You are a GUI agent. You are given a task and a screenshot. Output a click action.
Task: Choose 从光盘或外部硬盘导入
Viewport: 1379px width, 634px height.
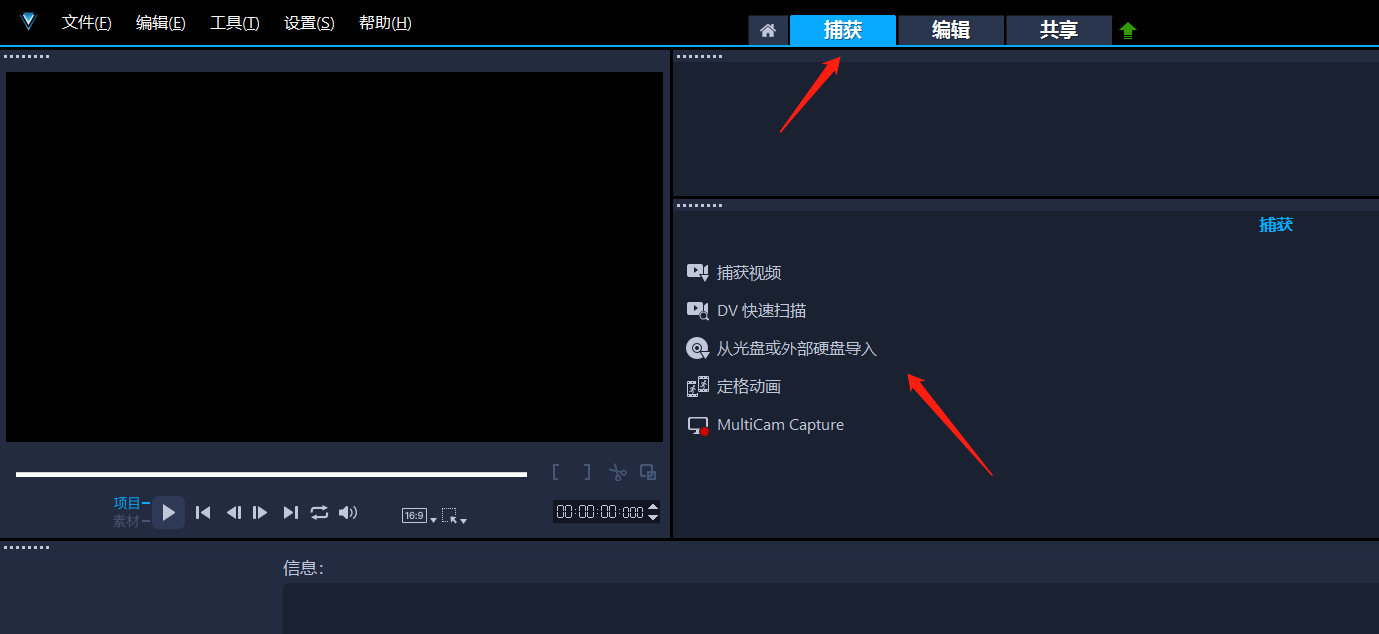797,349
